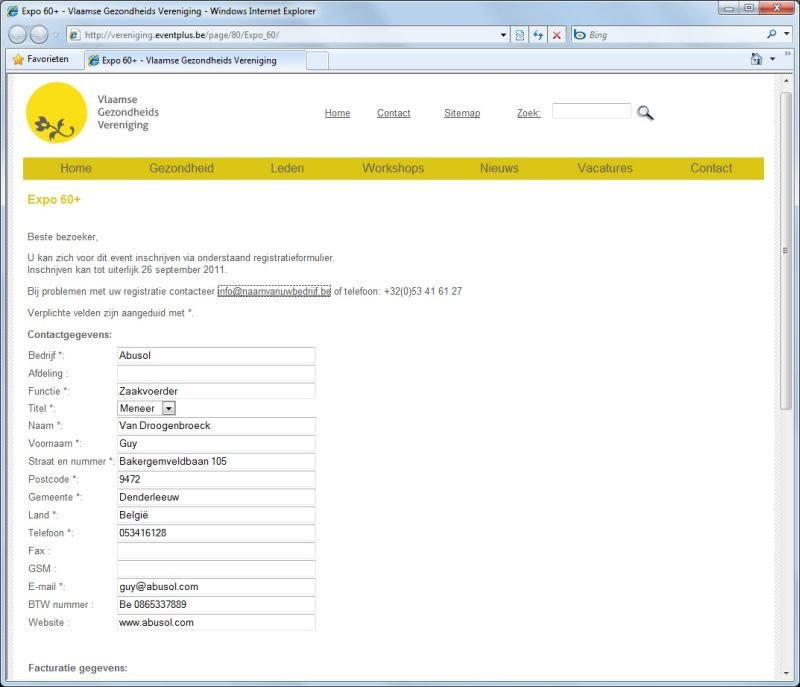Viewport: 800px width, 687px height.
Task: Click the yellow Vlaamse Gezondheids Vereniging logo
Action: (56, 113)
